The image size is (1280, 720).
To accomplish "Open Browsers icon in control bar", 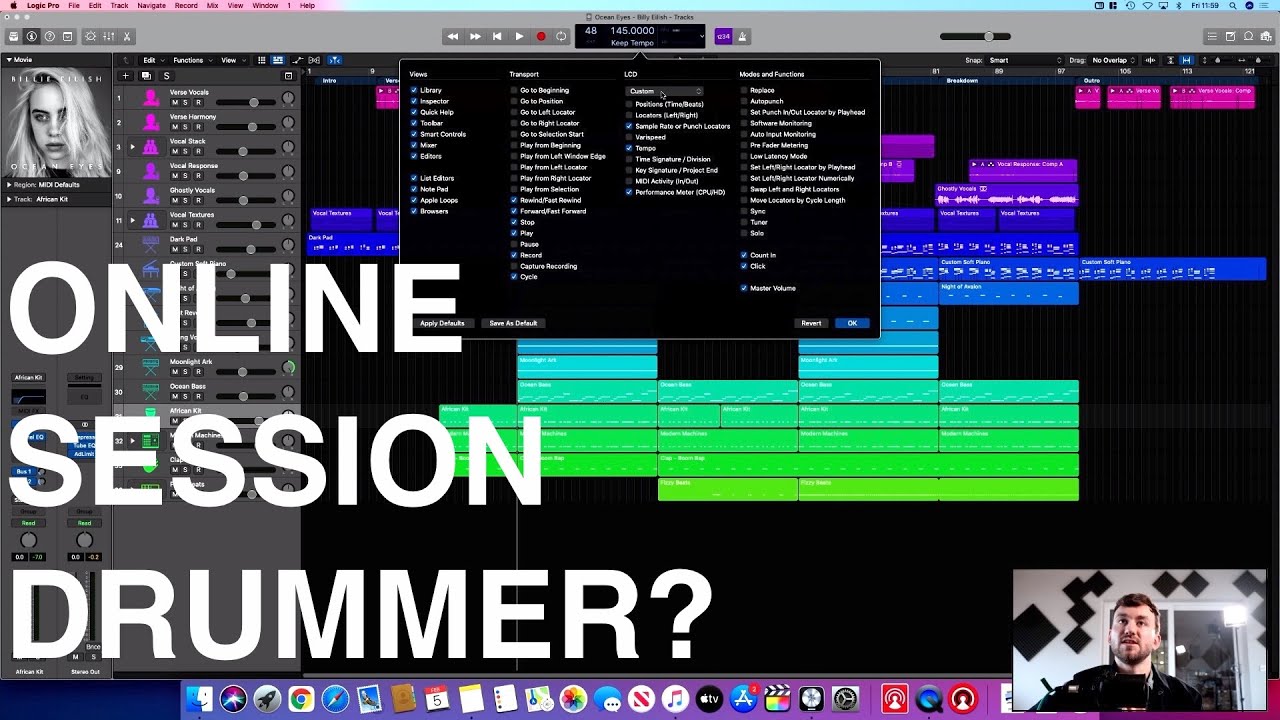I will click(x=1266, y=36).
